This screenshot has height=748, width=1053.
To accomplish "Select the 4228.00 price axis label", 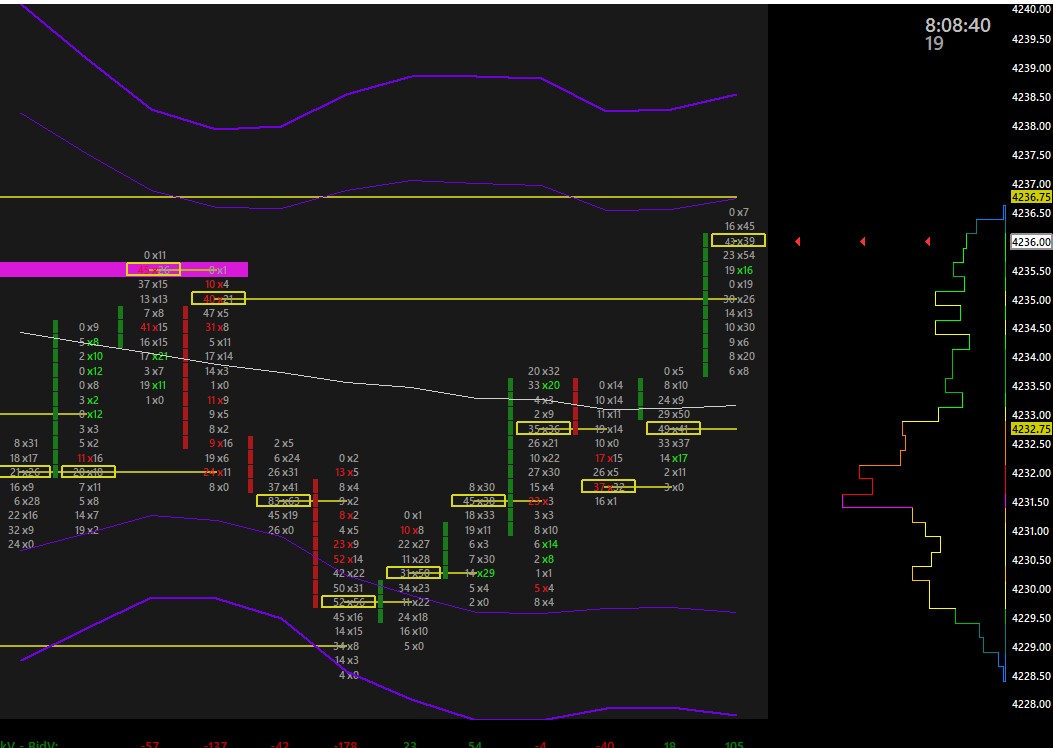I will click(1031, 704).
